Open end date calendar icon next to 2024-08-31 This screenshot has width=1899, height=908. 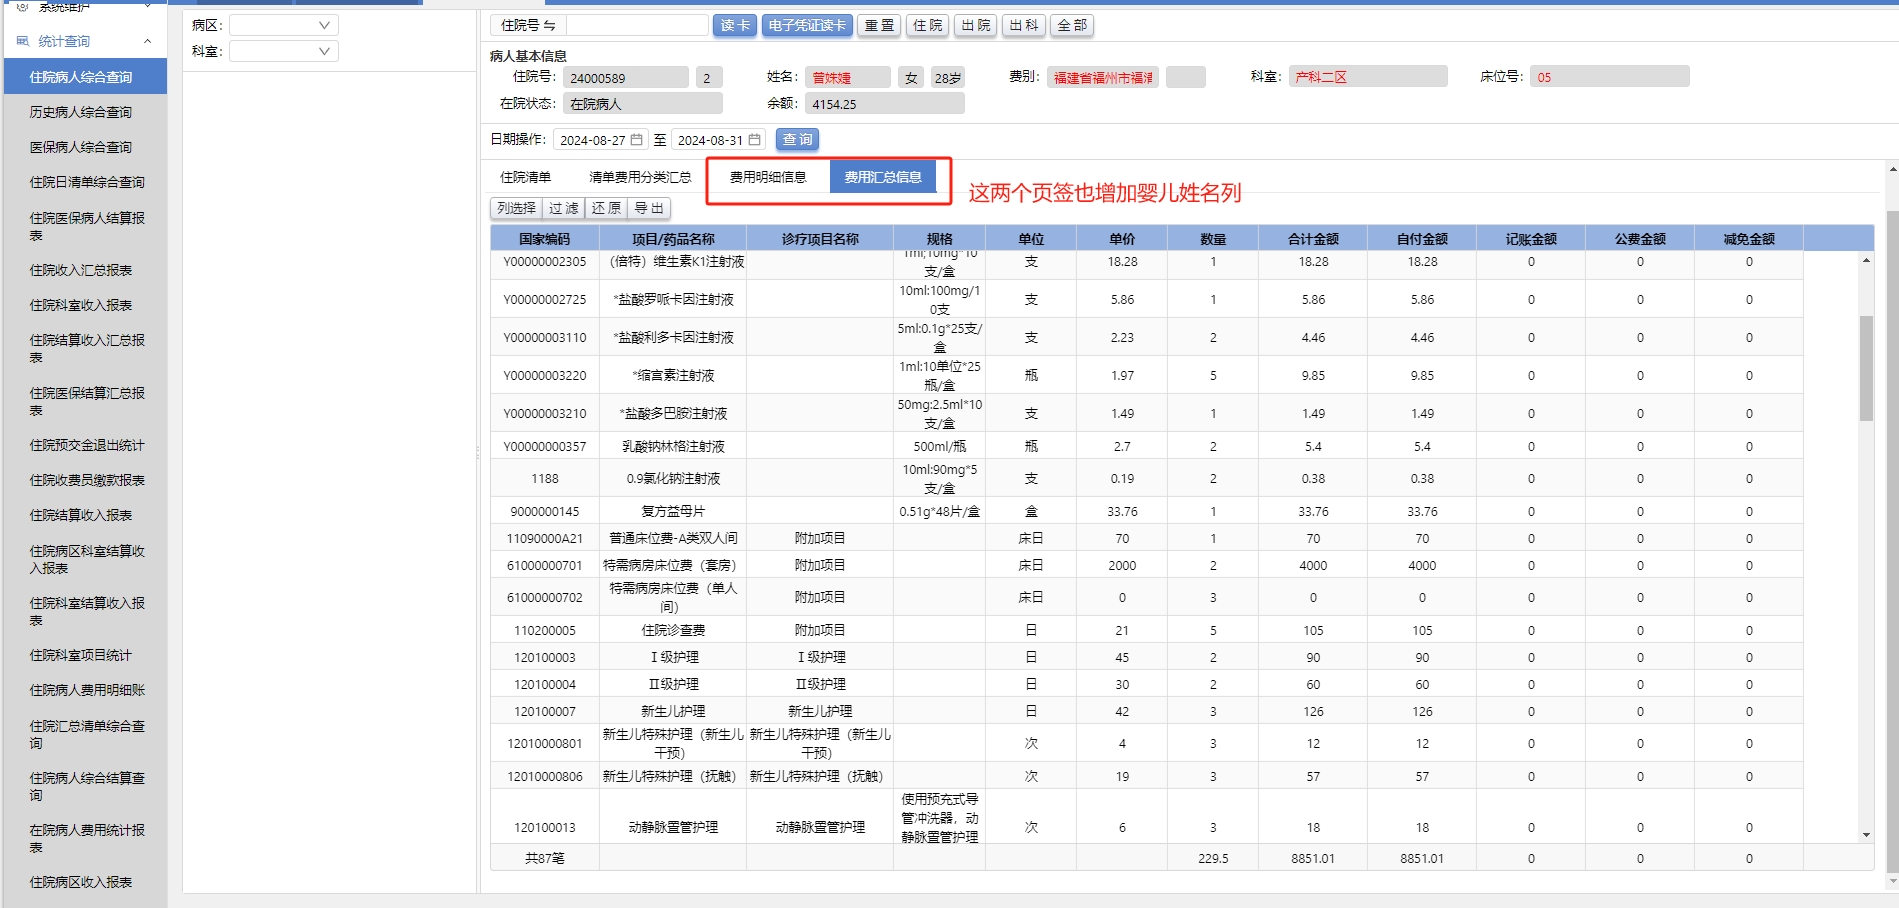pos(755,140)
